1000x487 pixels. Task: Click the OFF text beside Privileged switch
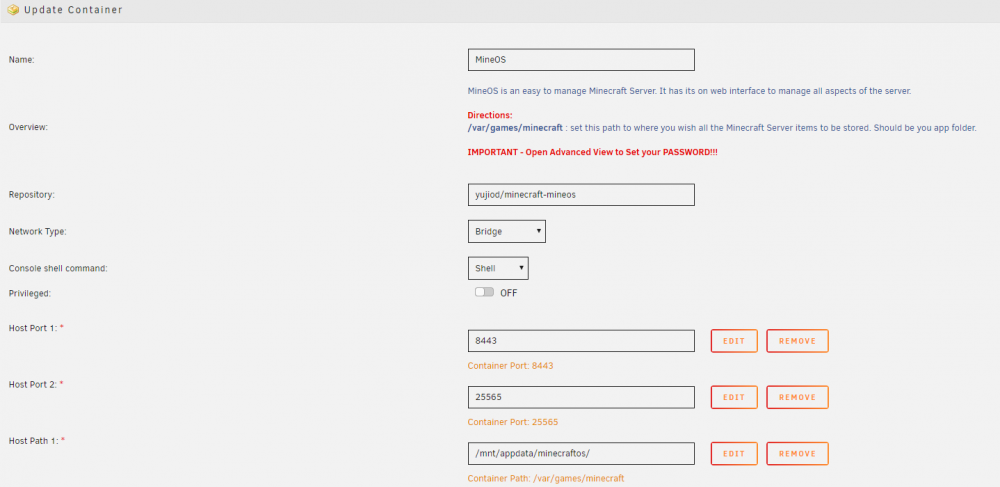coord(508,293)
